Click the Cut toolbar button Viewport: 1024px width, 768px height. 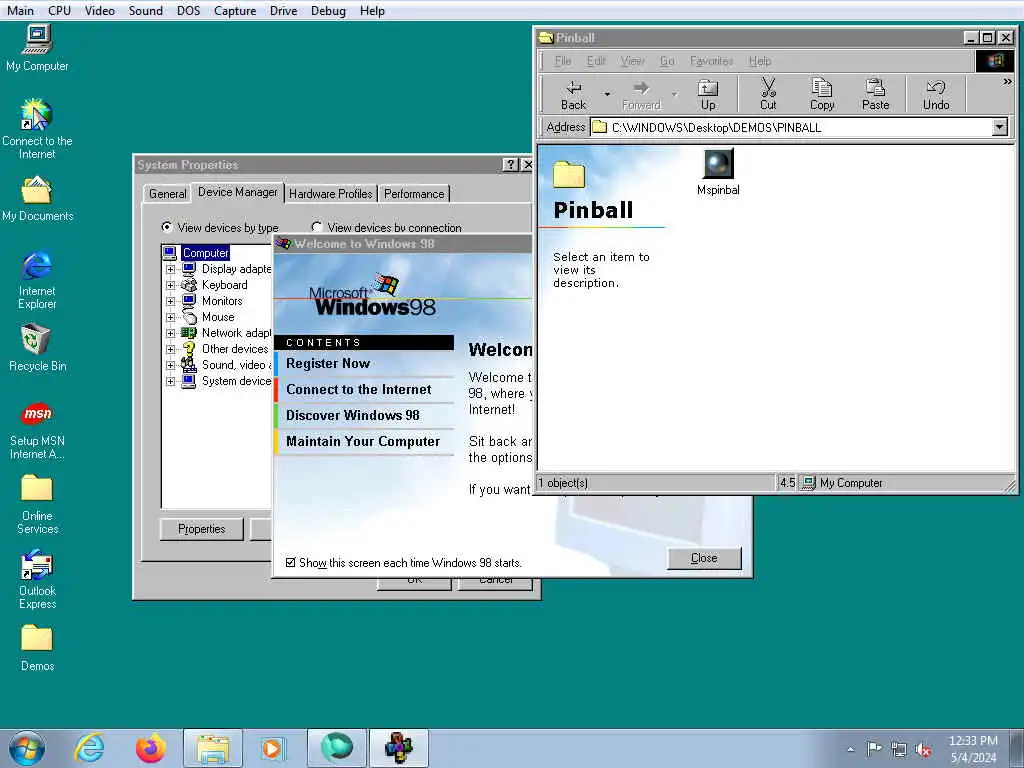point(768,95)
